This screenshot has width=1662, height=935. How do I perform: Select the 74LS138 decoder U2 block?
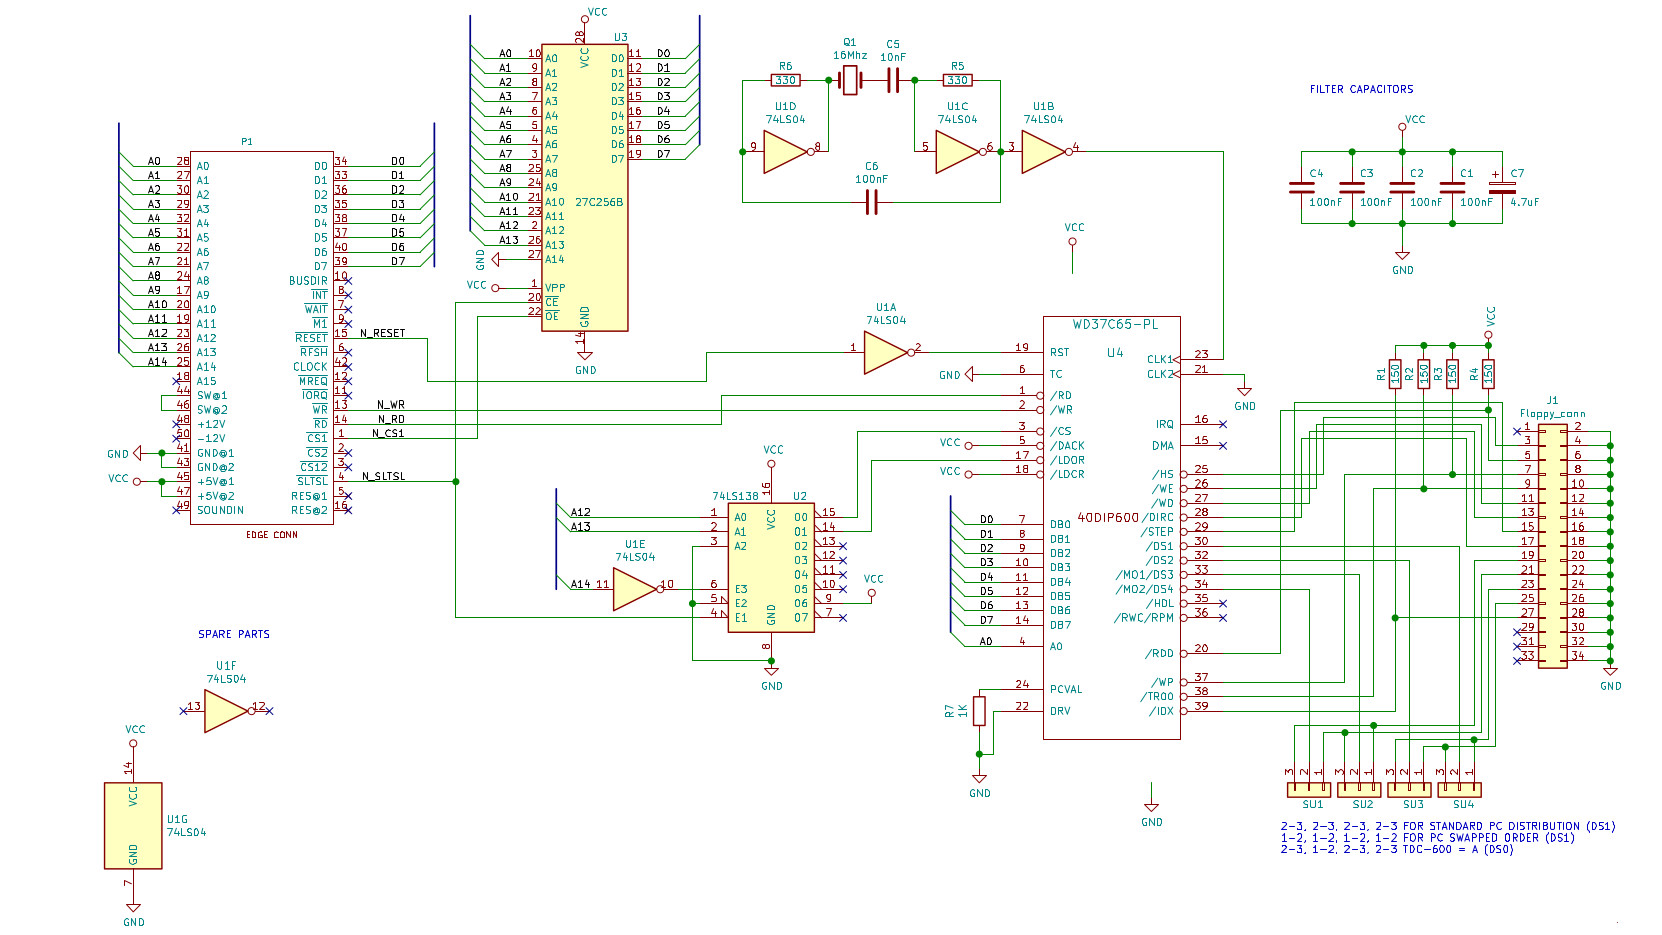771,567
